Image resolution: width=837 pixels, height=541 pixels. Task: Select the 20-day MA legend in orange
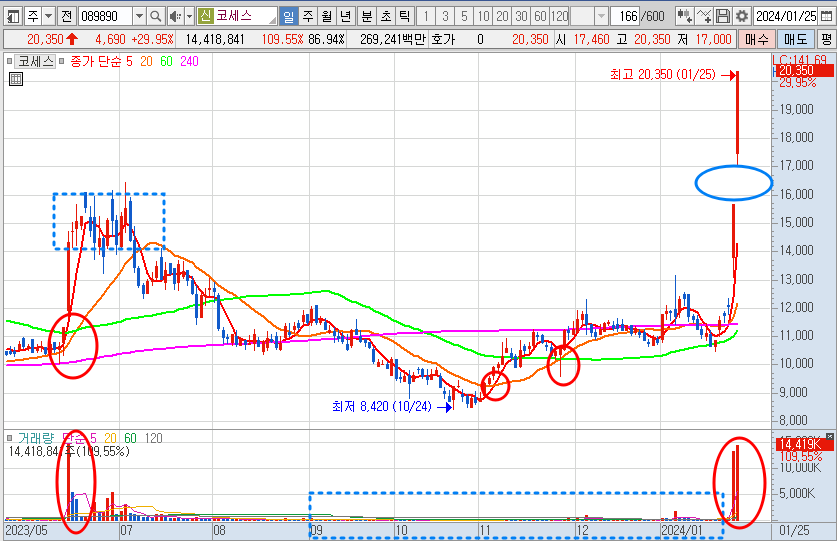[146, 61]
